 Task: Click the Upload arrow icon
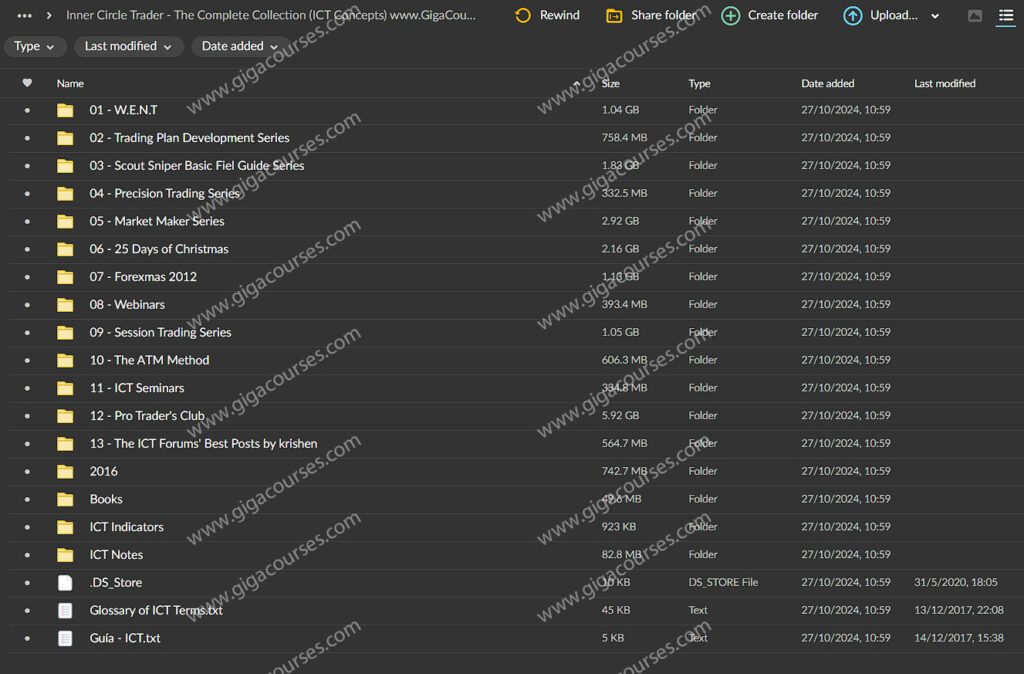852,16
